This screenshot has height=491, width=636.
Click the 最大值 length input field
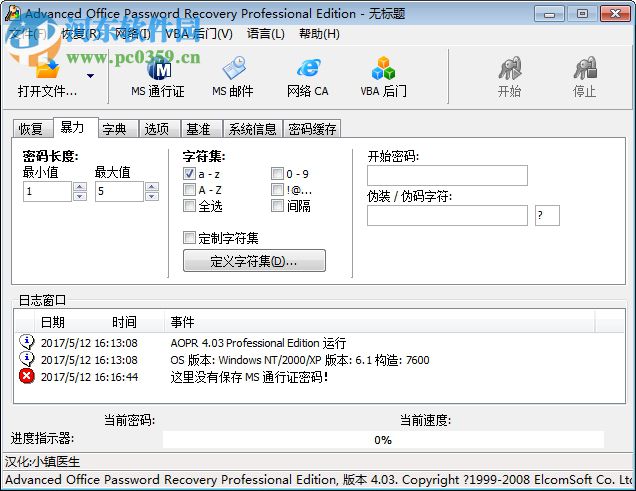click(119, 191)
